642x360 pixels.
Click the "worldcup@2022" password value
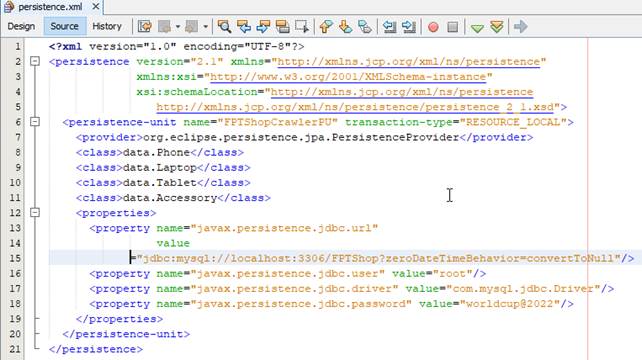point(510,304)
